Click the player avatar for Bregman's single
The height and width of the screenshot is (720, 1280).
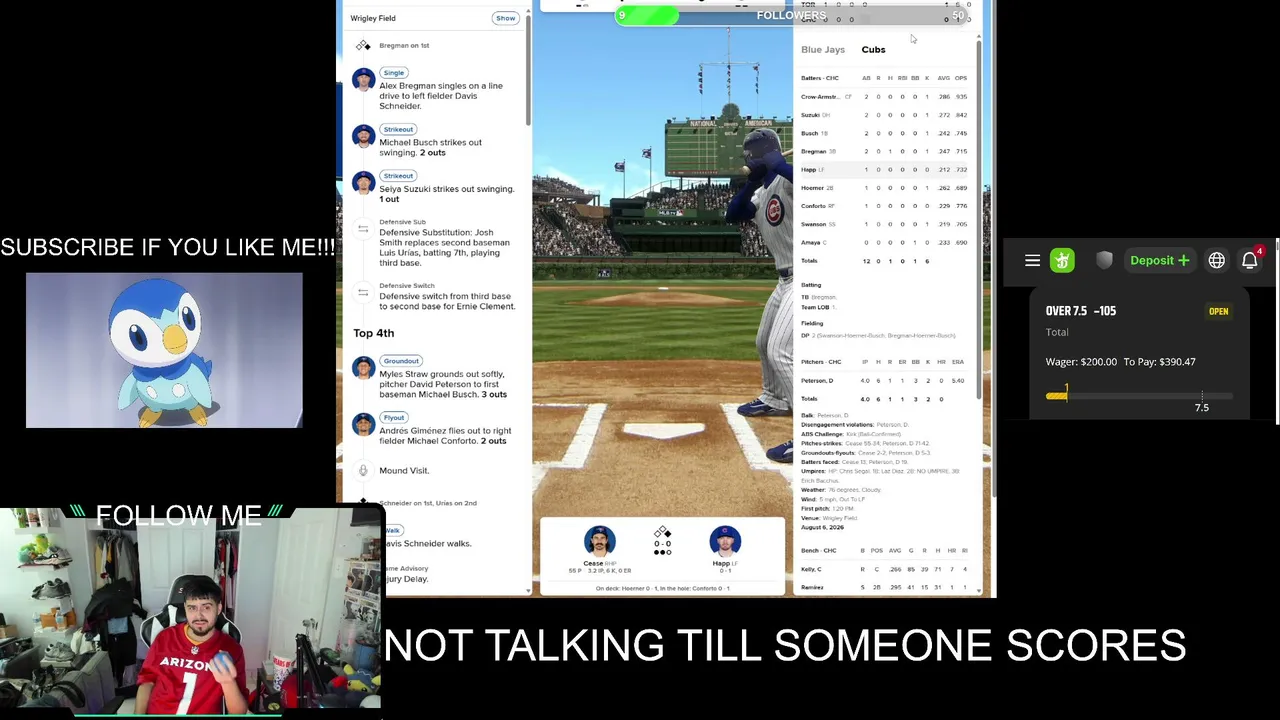[363, 80]
